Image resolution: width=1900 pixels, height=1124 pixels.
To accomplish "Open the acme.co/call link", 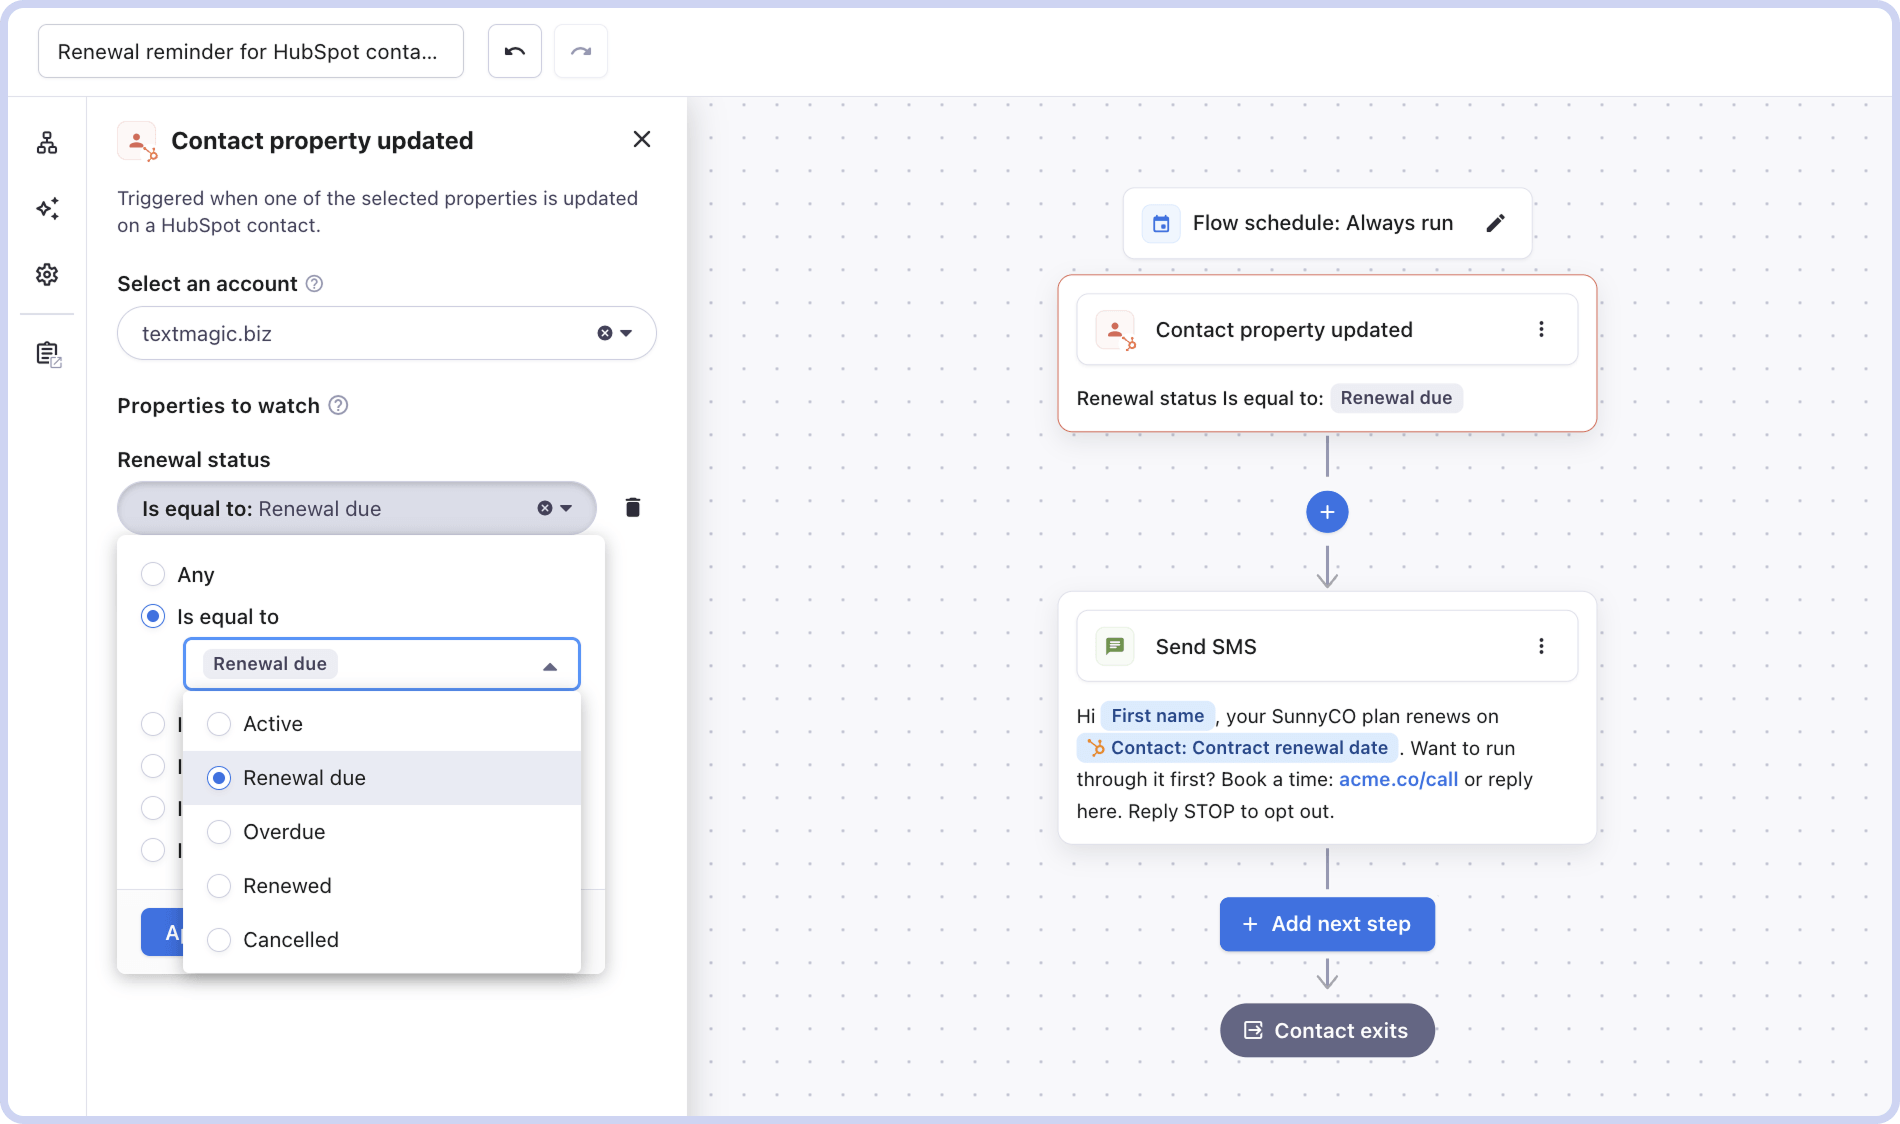I will coord(1398,779).
